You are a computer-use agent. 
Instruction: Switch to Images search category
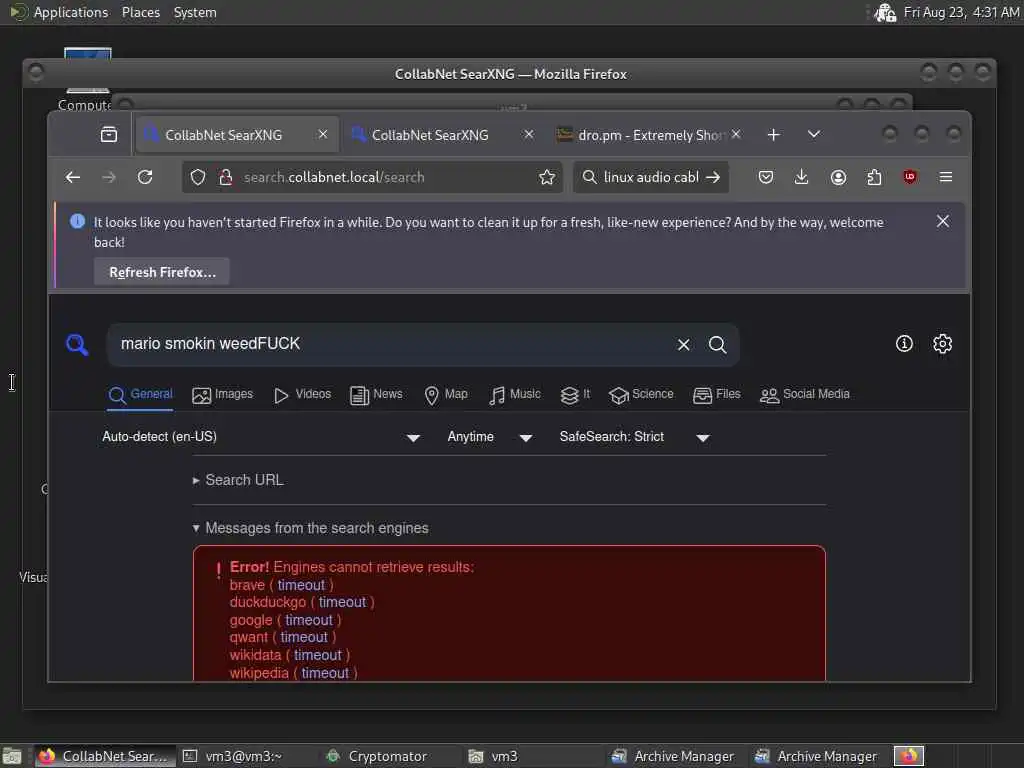click(223, 394)
